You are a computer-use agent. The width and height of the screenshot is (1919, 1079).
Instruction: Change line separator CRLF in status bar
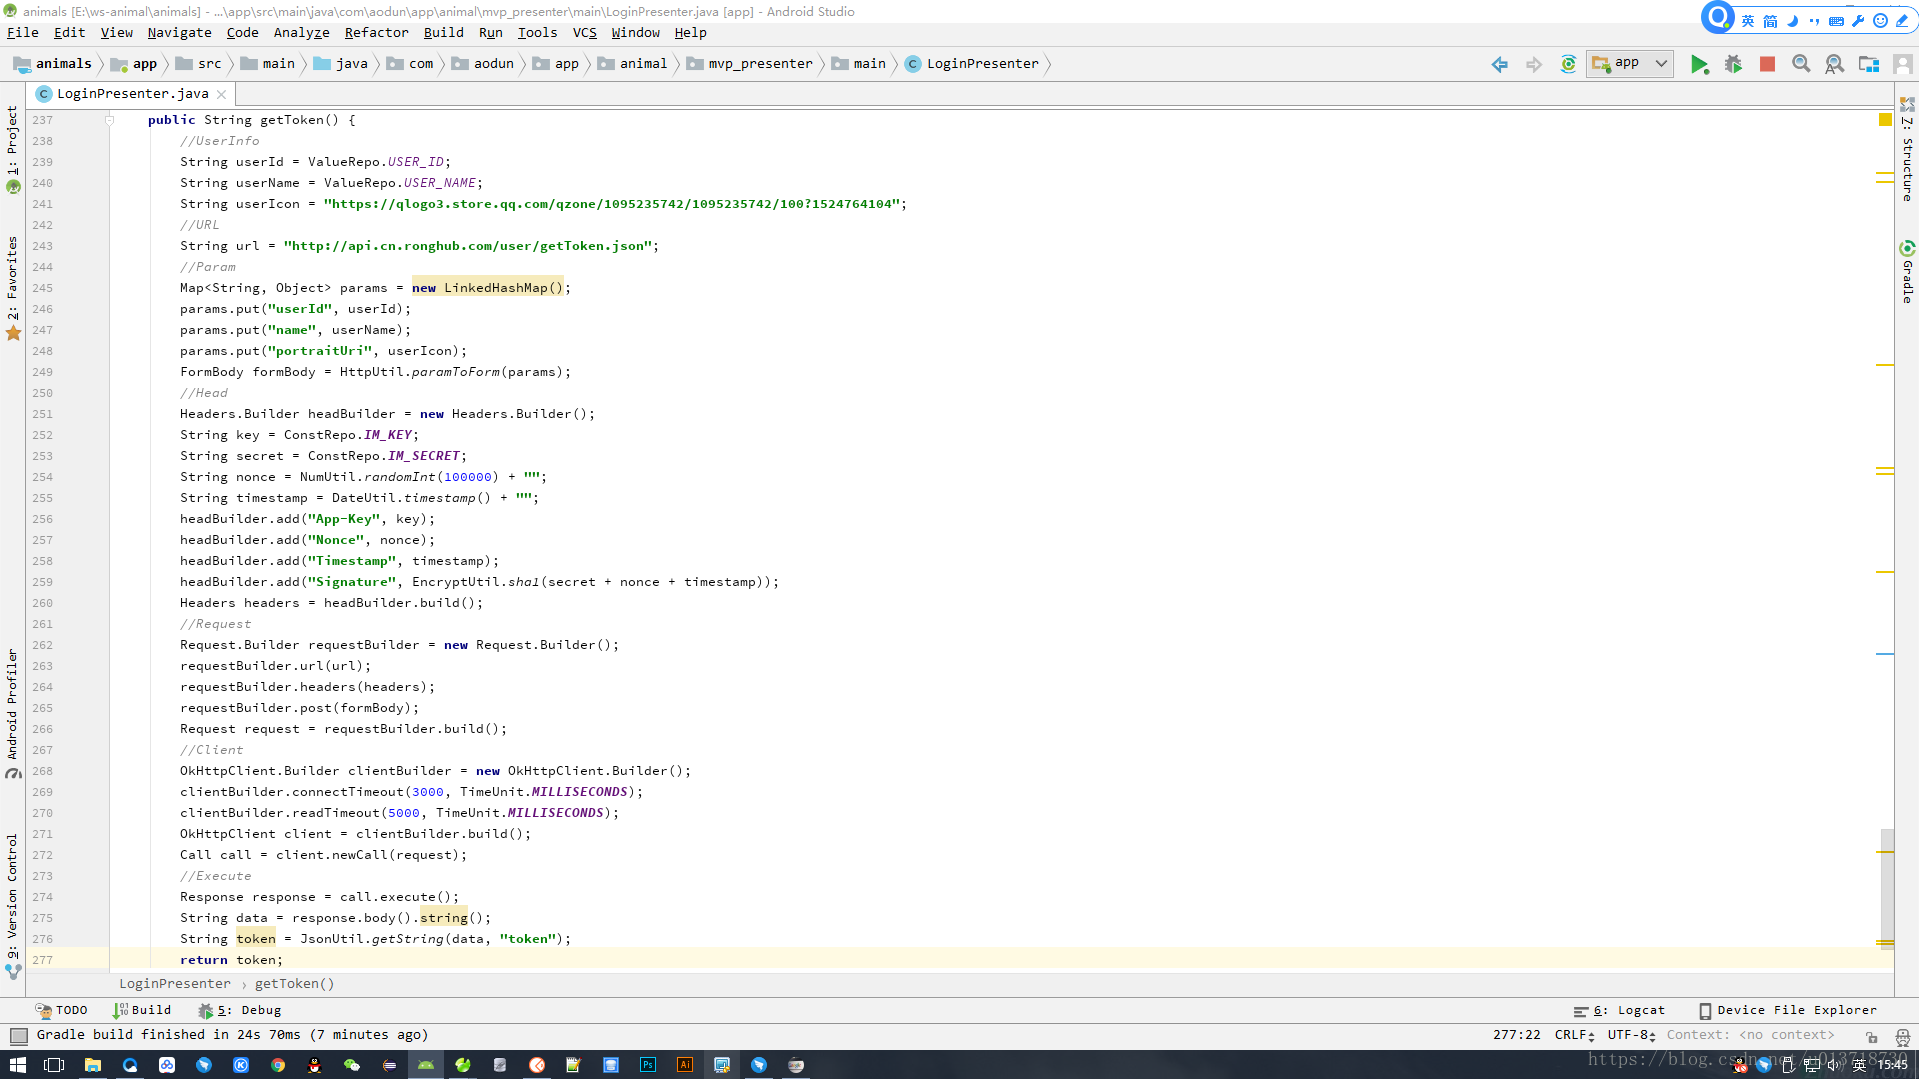click(1574, 1035)
